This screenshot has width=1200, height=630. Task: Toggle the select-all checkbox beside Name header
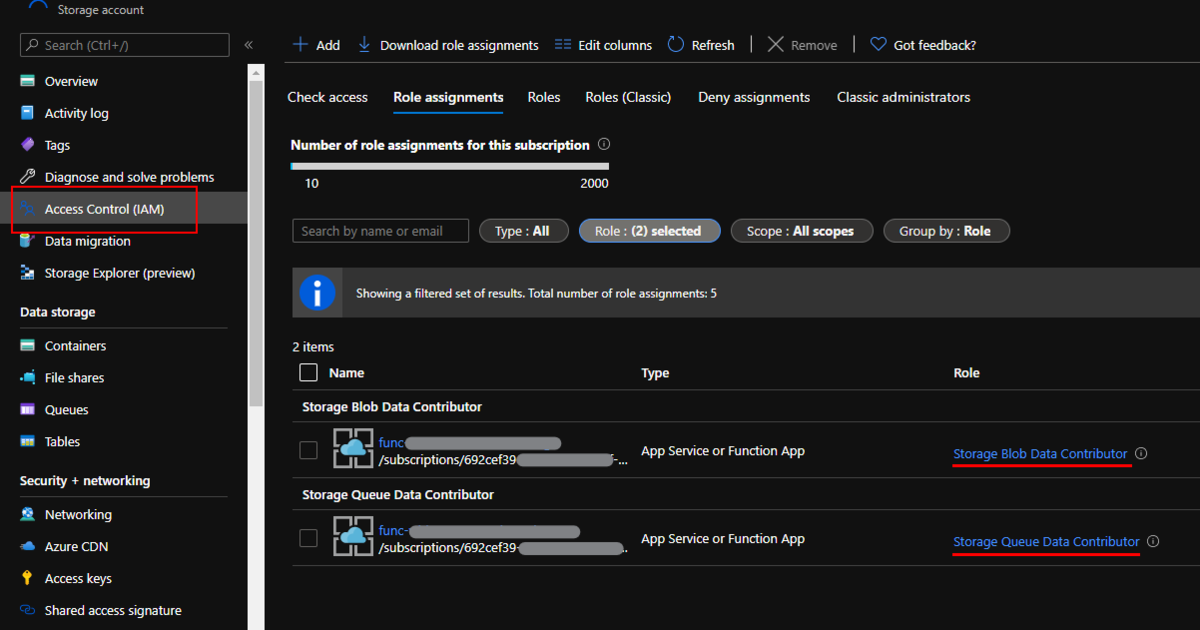309,373
